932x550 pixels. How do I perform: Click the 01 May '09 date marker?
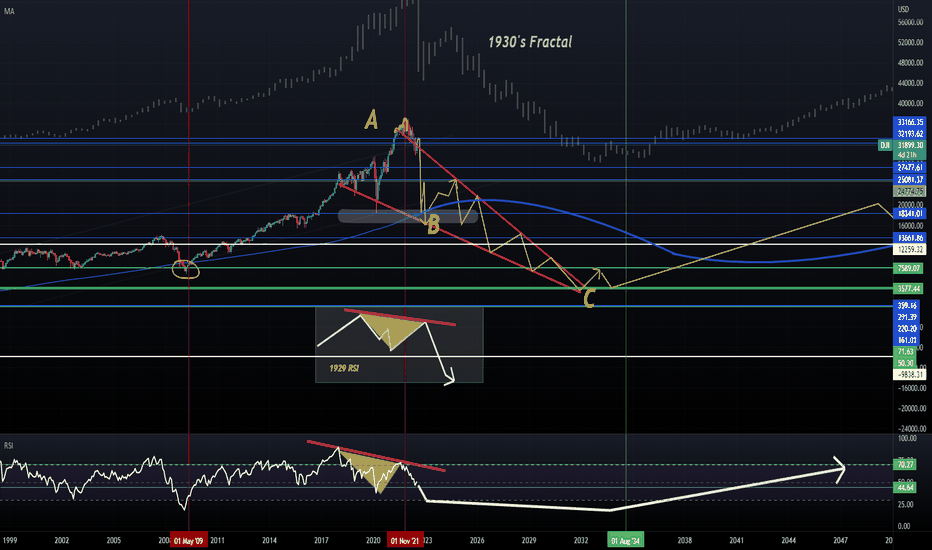click(188, 540)
